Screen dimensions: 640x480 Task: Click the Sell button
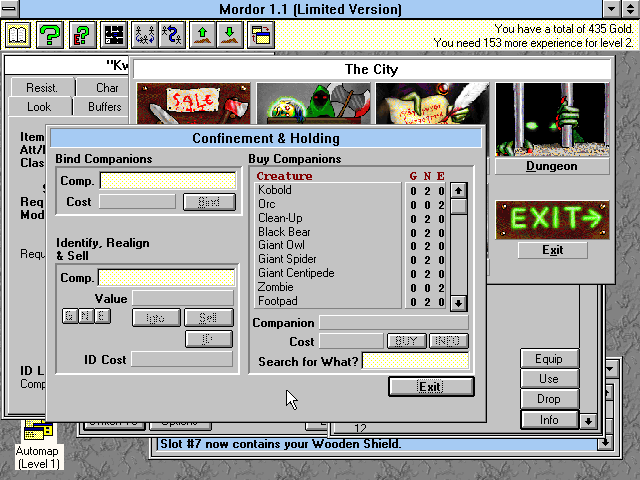click(x=209, y=318)
